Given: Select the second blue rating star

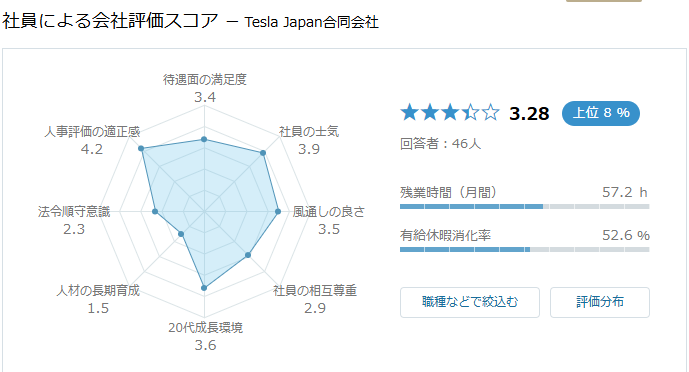Looking at the screenshot, I should 429,112.
